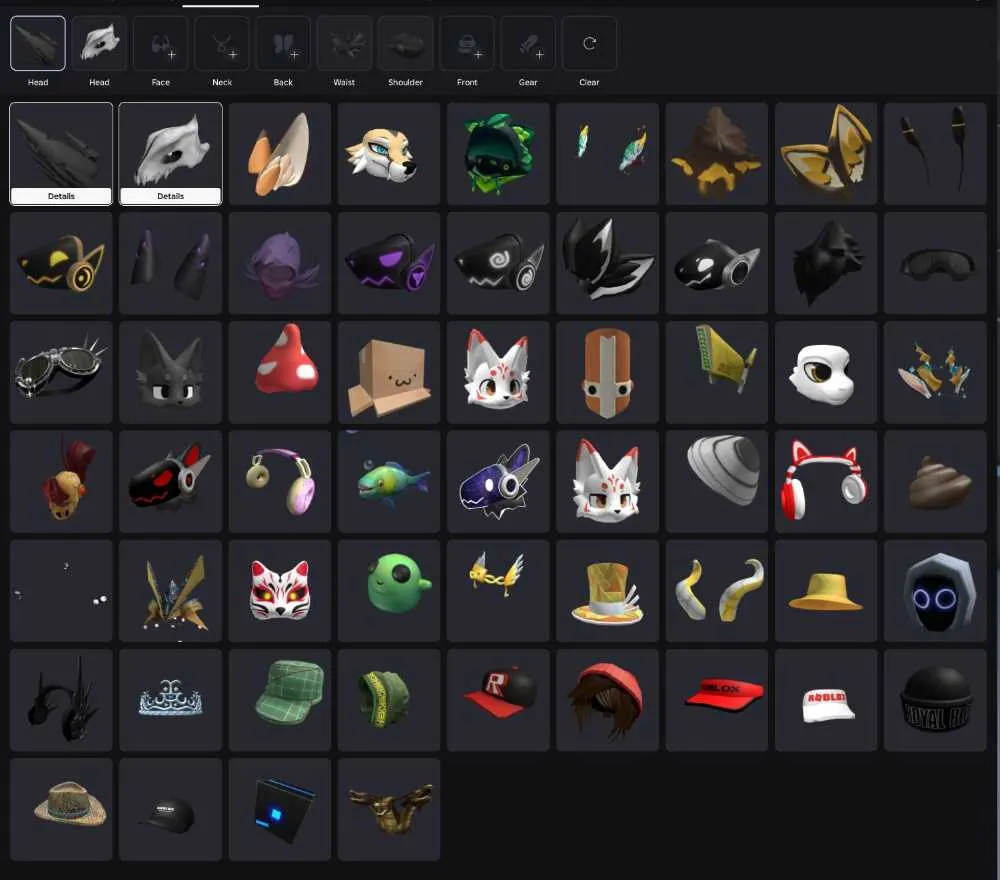The height and width of the screenshot is (880, 1000).
Task: Pick the white mask with yellow eye
Action: click(826, 372)
